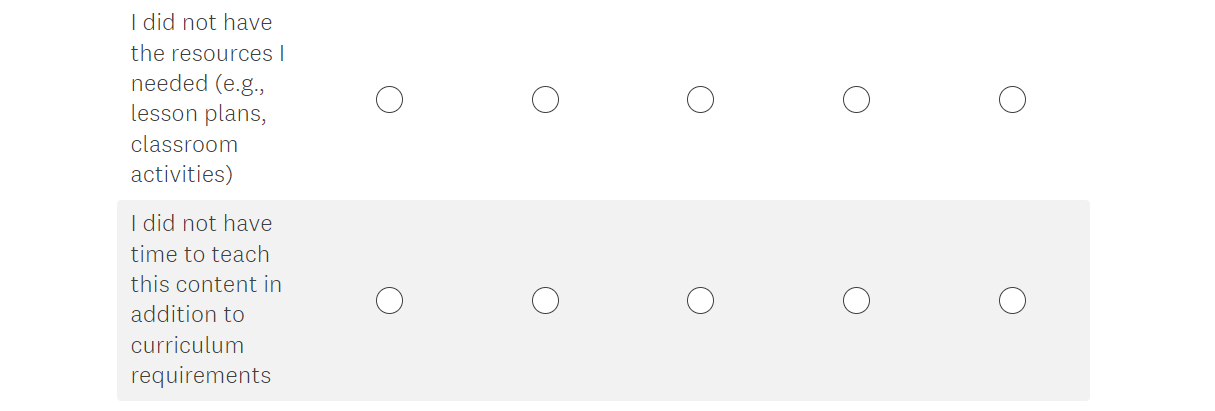
Task: Select second radio button in time-to-teach row
Action: point(545,301)
